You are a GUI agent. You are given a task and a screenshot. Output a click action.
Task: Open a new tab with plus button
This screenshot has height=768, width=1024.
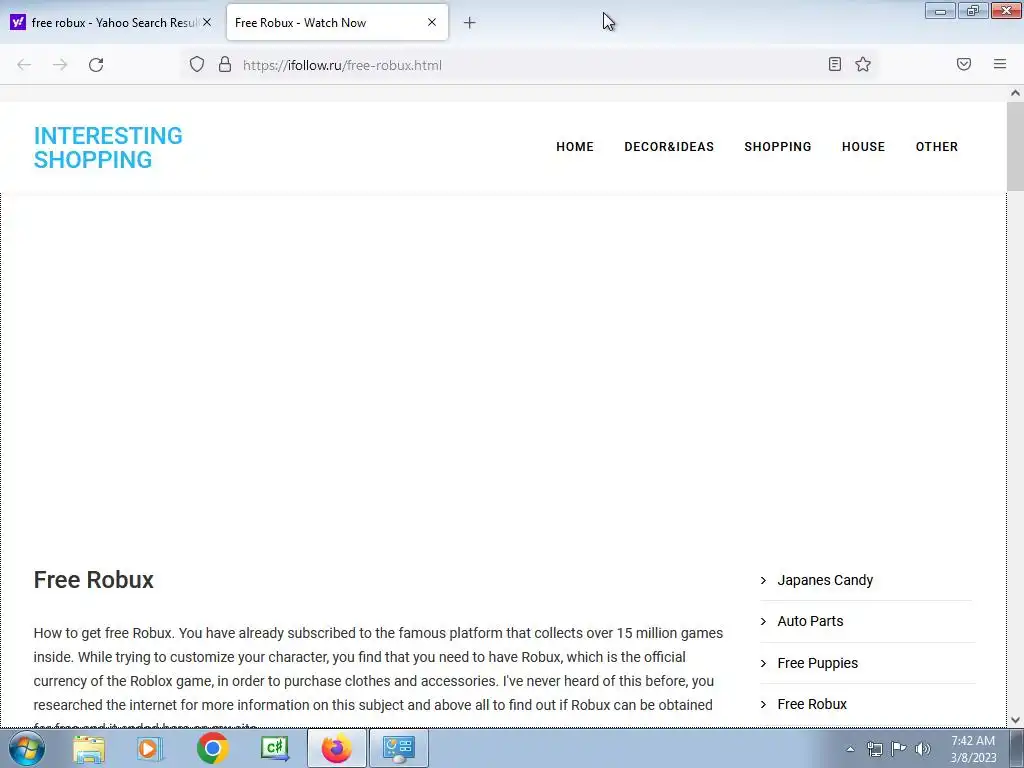click(470, 23)
